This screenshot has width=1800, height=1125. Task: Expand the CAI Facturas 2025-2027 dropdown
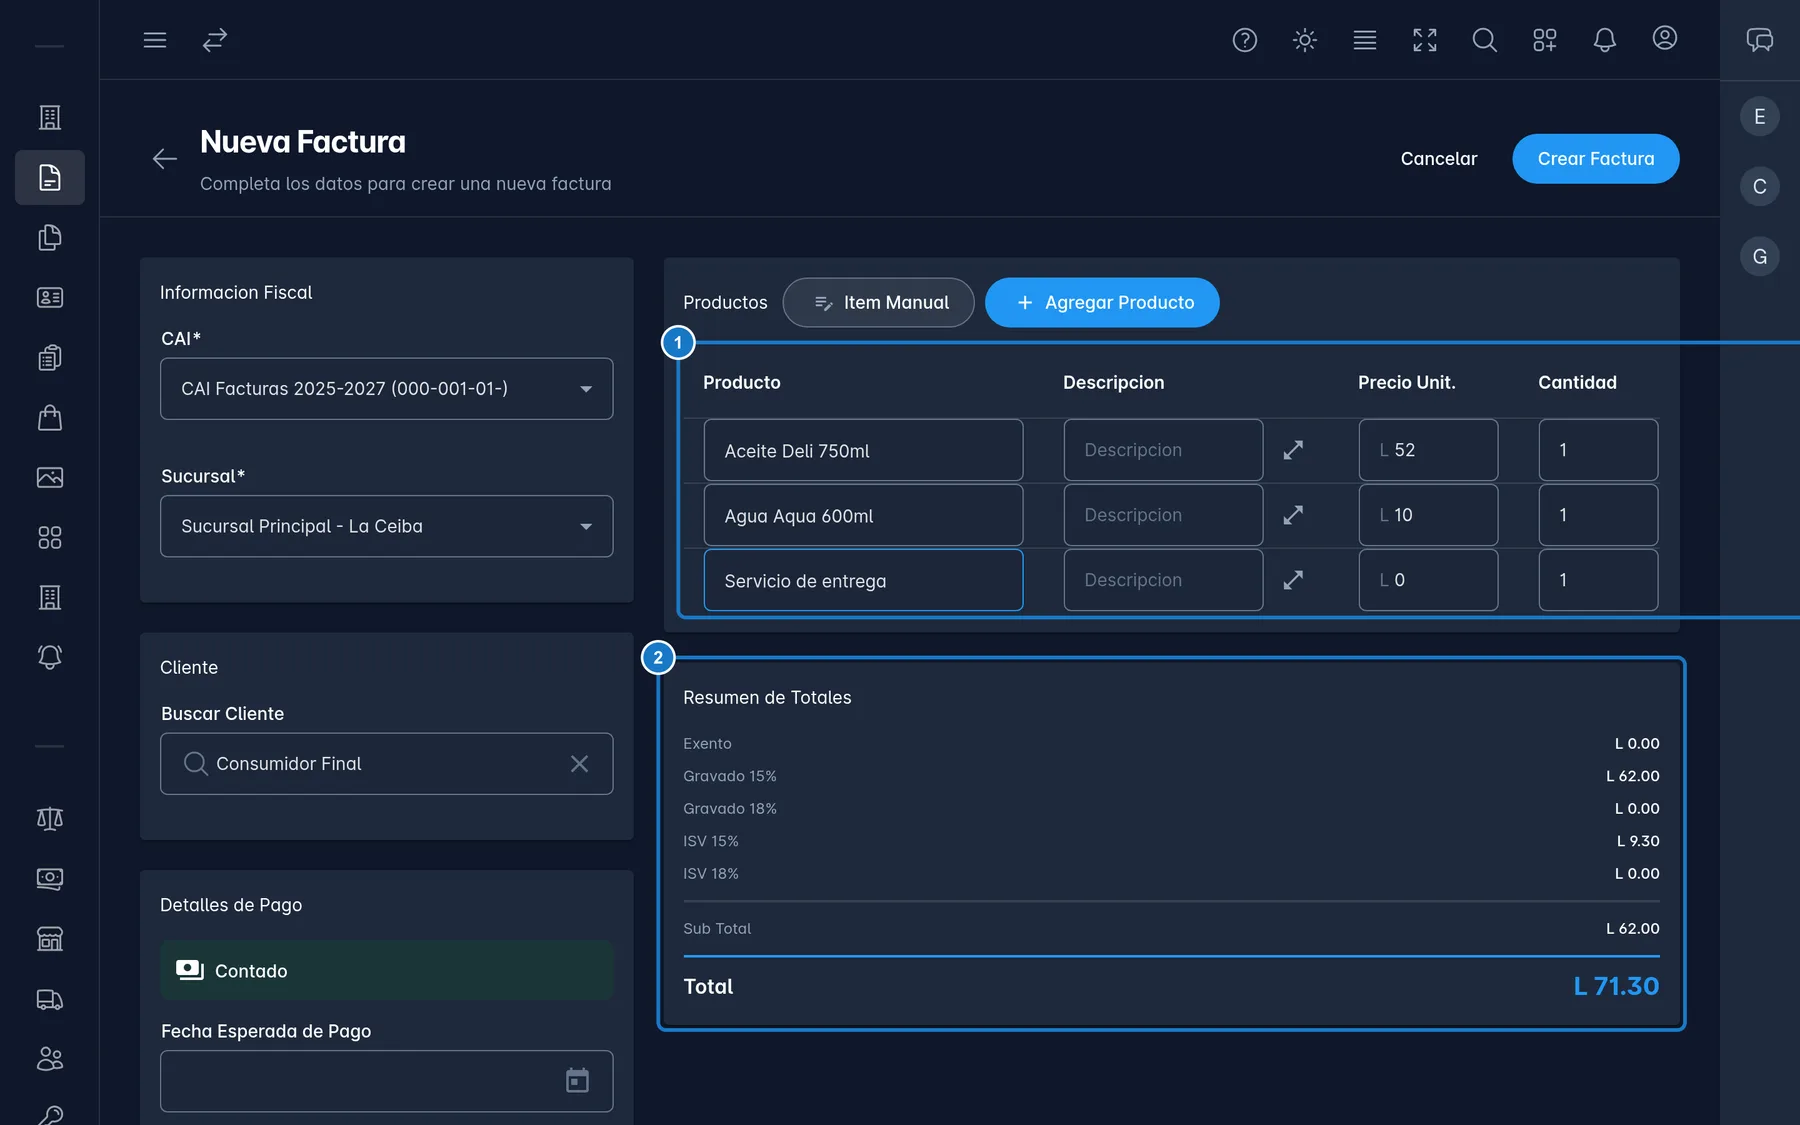point(387,389)
